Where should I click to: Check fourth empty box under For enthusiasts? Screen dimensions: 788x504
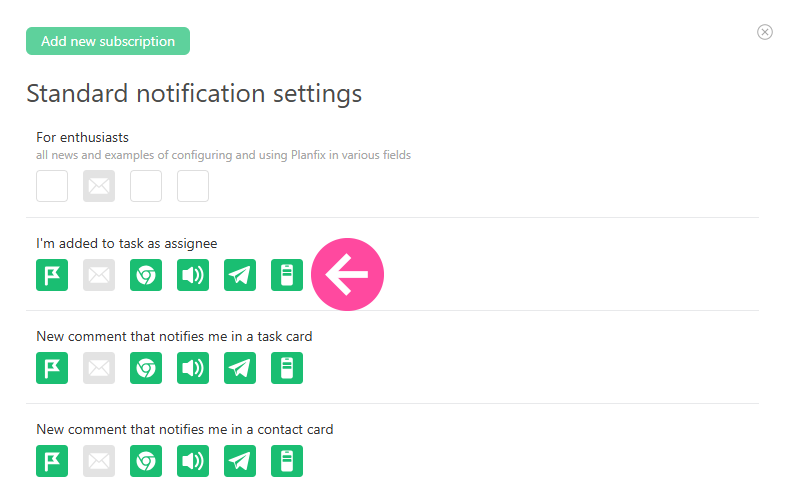point(193,186)
